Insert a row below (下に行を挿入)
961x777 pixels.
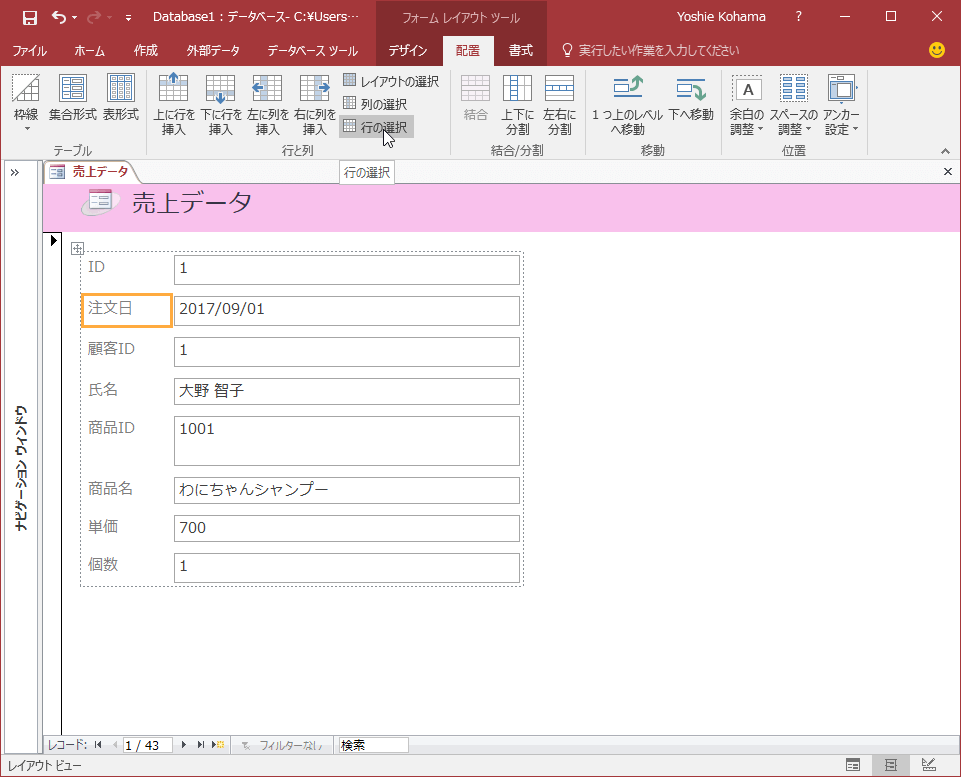coord(221,104)
